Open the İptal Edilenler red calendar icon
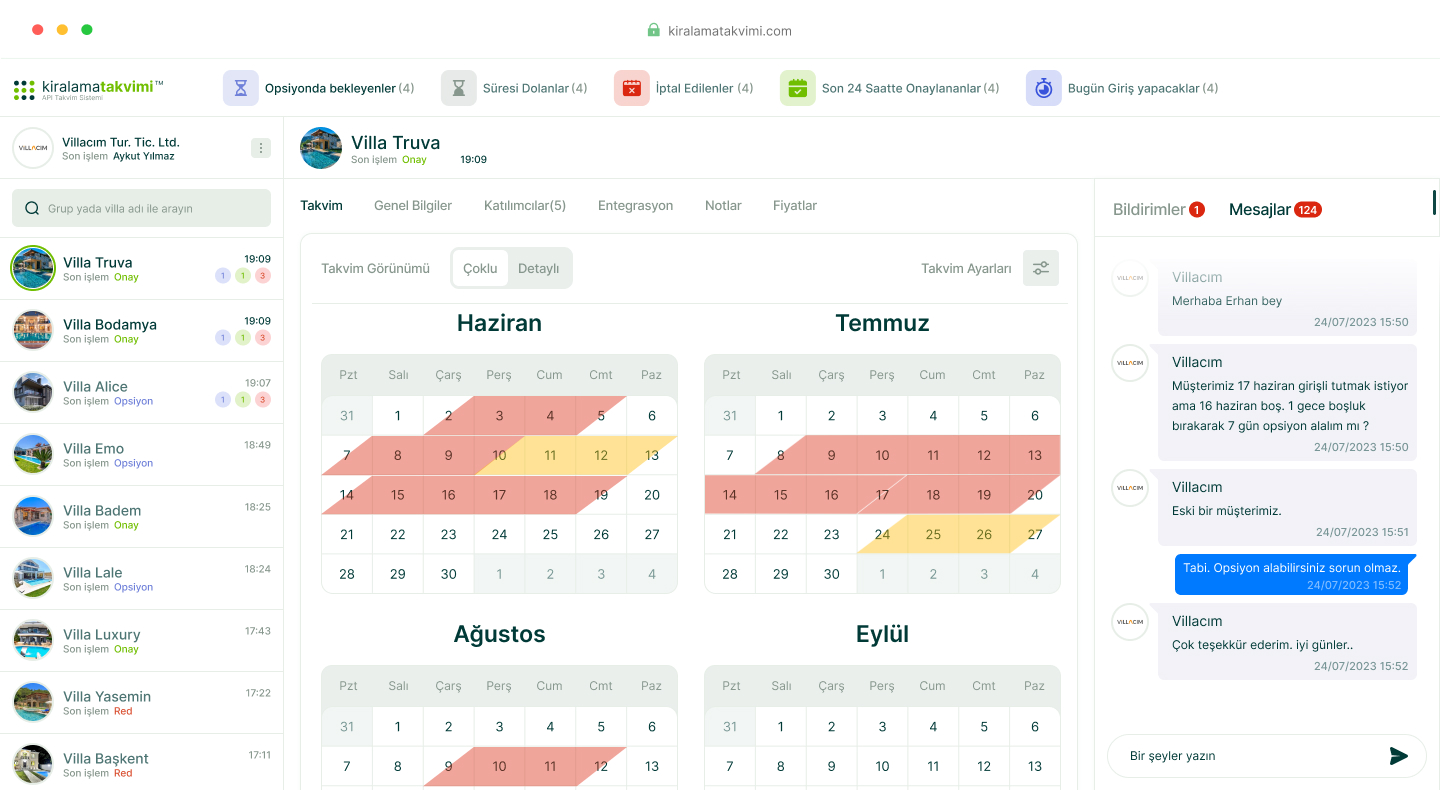 point(631,88)
